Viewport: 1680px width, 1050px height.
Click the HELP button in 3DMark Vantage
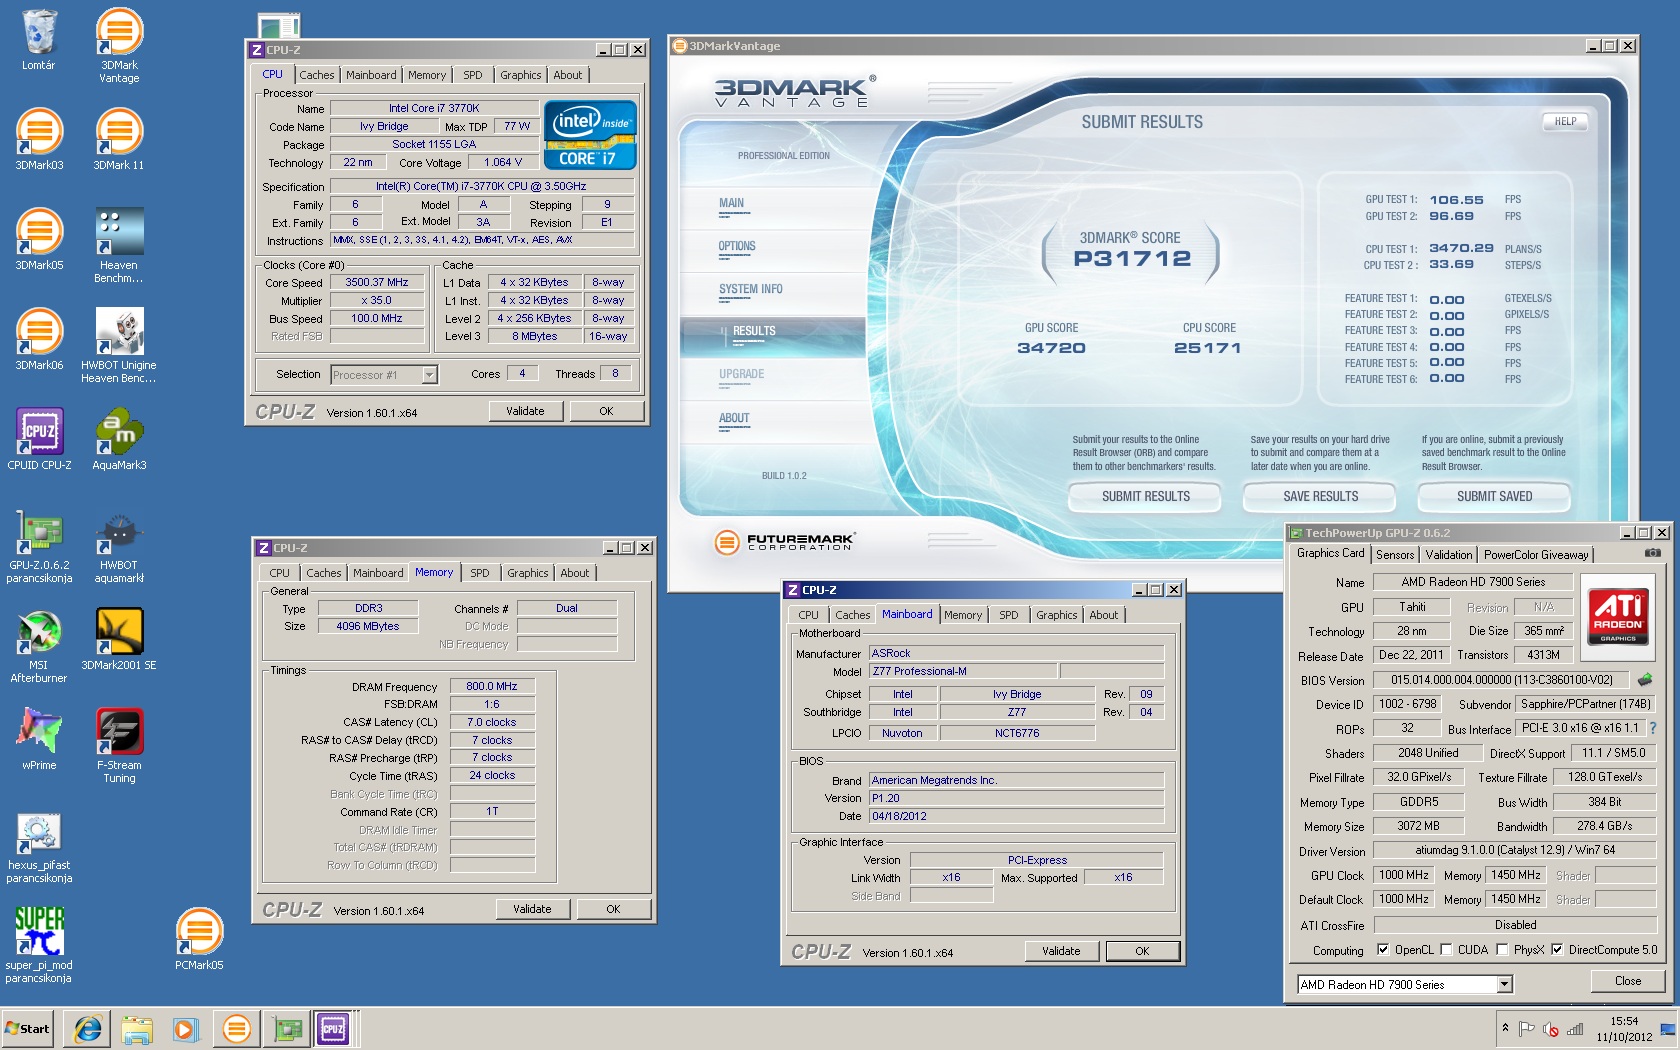coord(1565,122)
